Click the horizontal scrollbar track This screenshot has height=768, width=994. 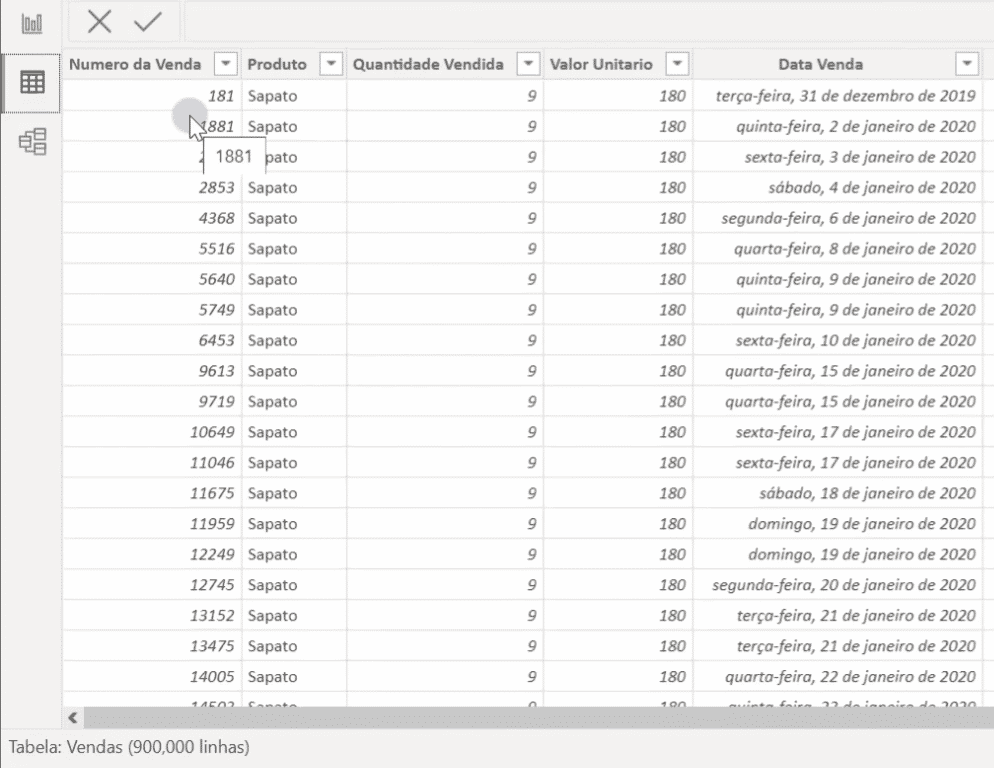coord(539,718)
